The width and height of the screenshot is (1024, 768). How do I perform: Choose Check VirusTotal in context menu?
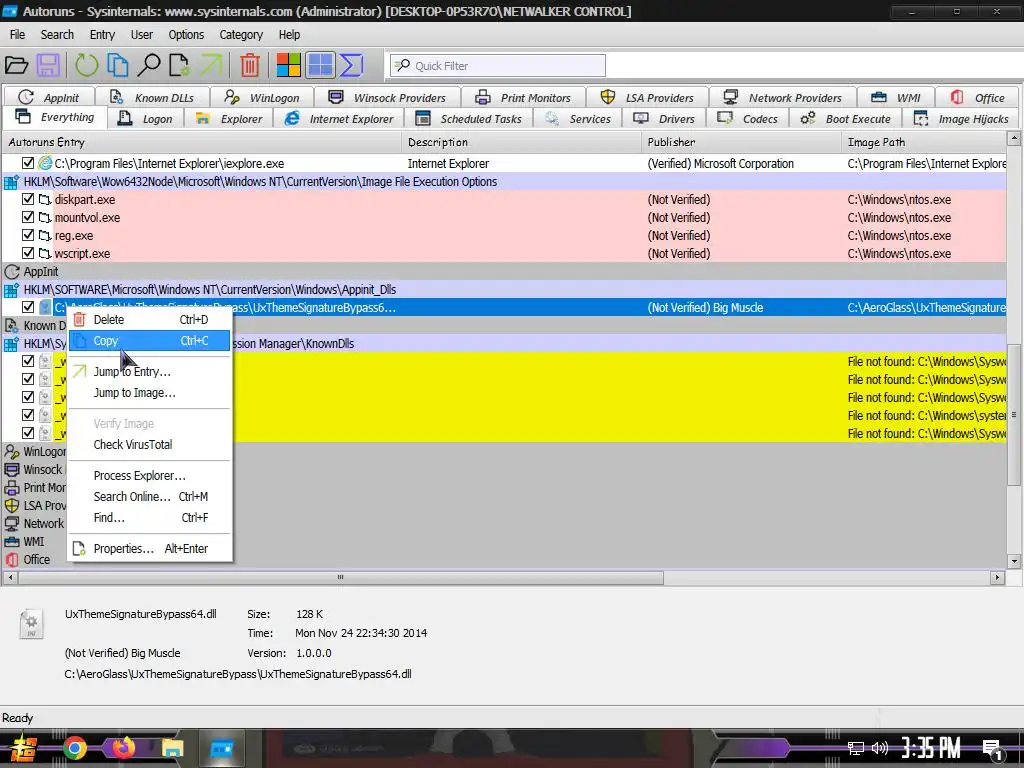[x=150, y=445]
